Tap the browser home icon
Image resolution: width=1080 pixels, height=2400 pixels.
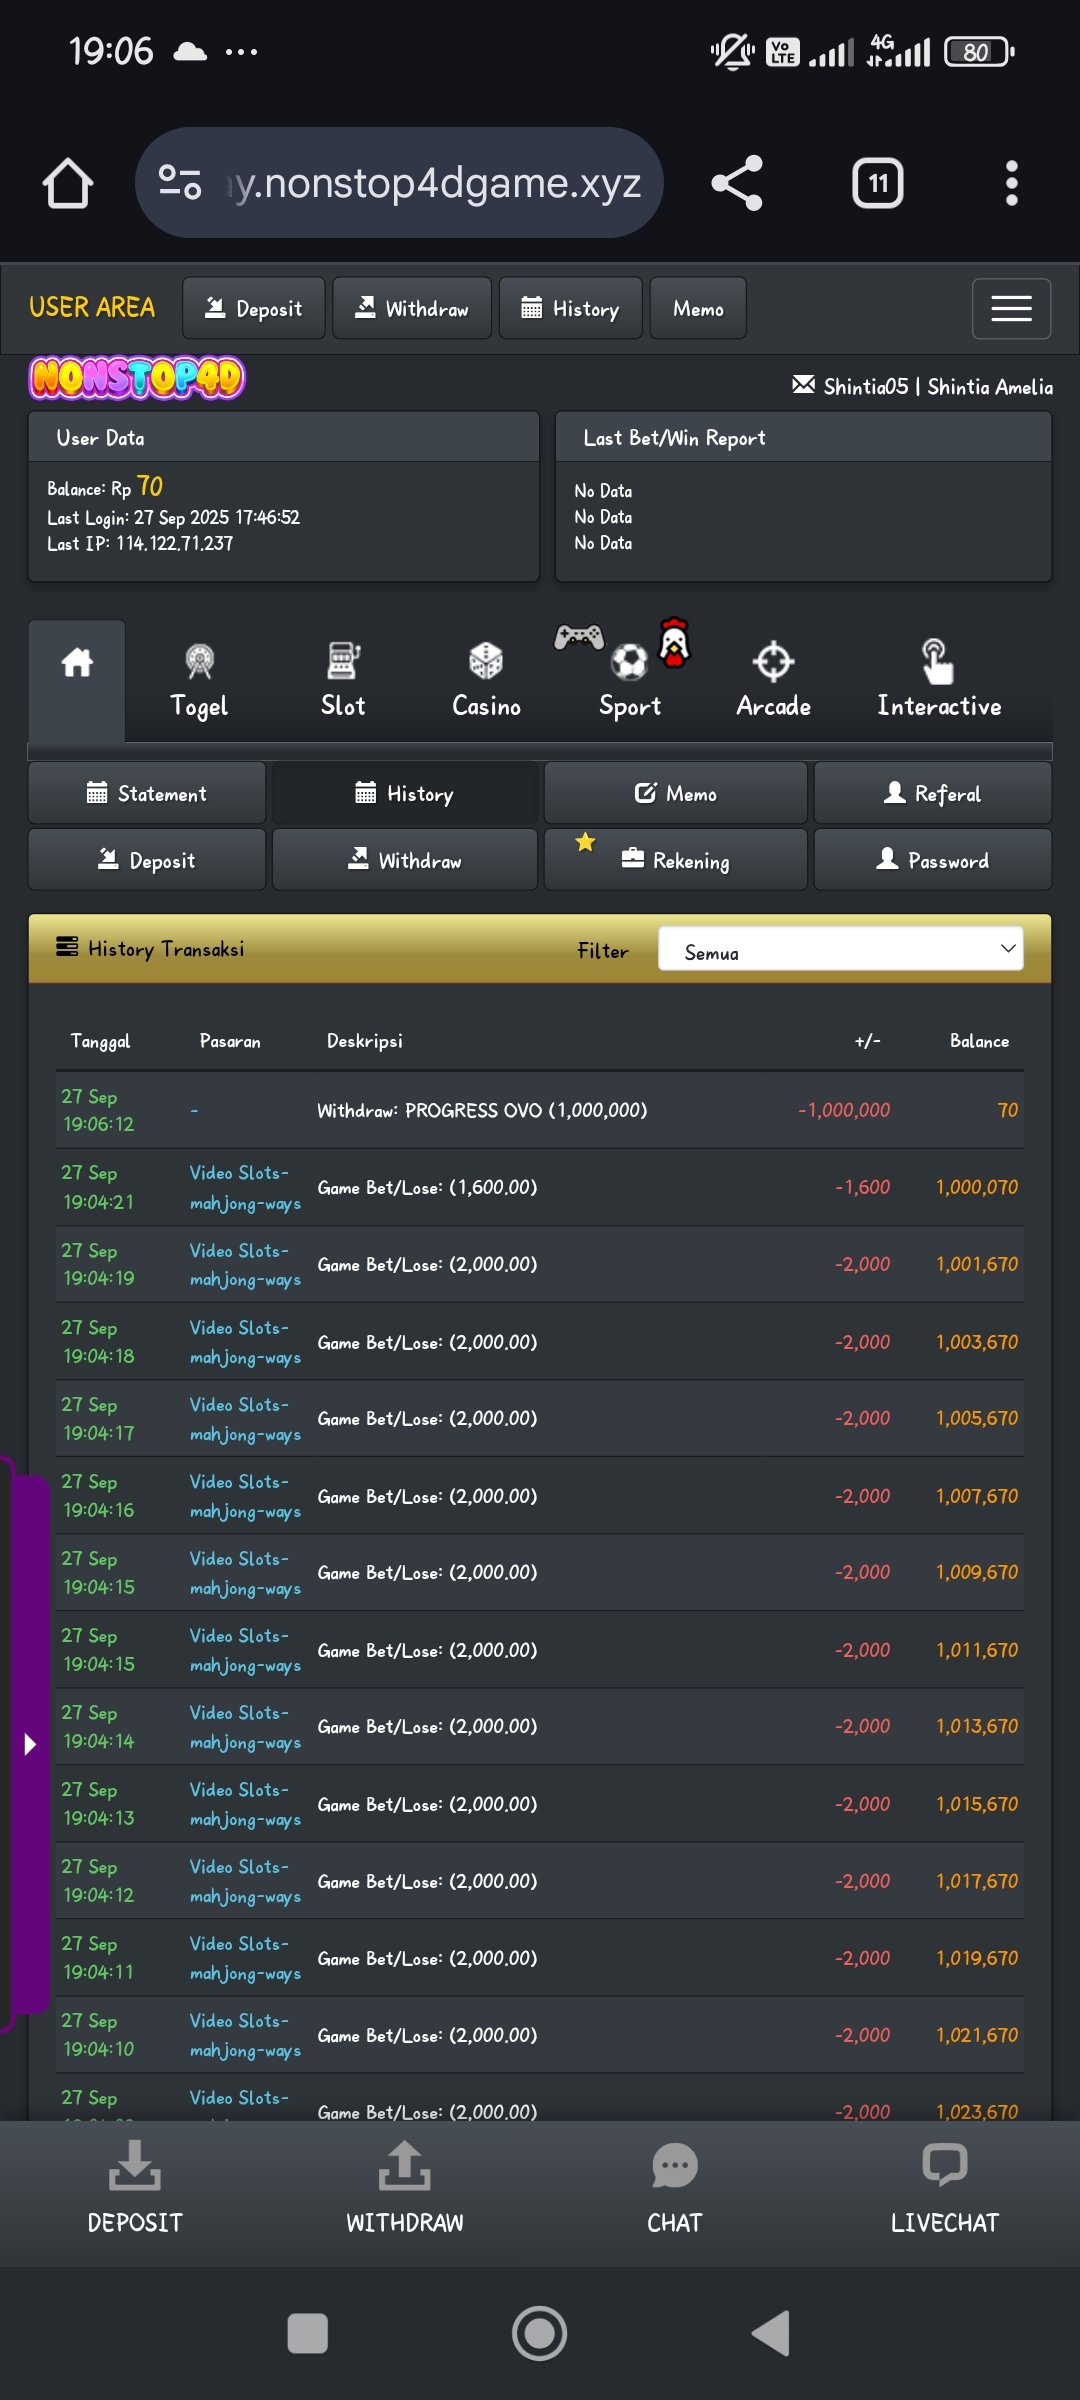coord(68,184)
